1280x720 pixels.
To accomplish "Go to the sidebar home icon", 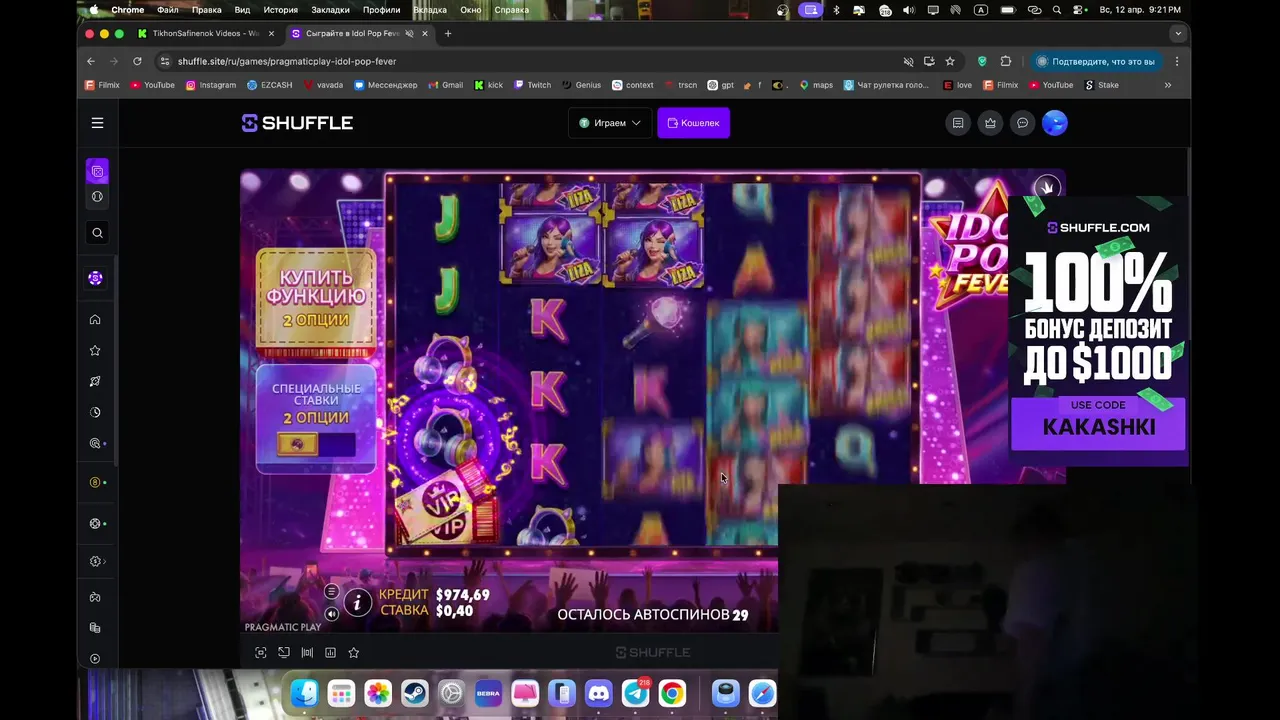I will click(x=95, y=320).
